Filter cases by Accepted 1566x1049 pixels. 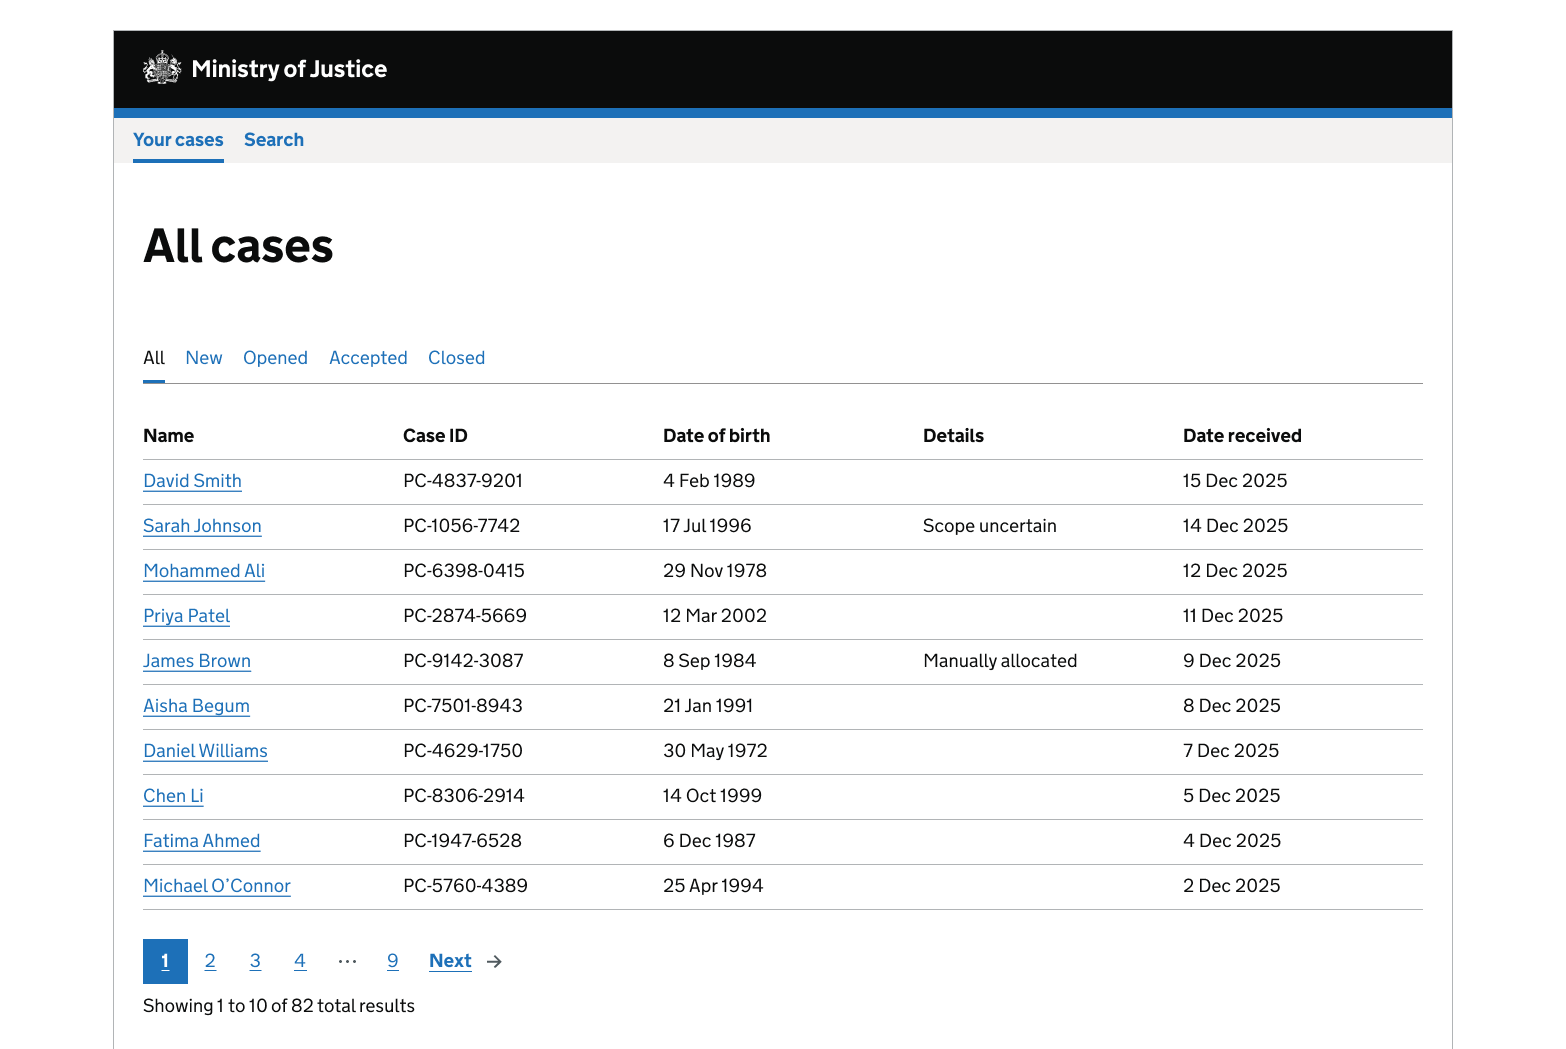click(x=368, y=358)
